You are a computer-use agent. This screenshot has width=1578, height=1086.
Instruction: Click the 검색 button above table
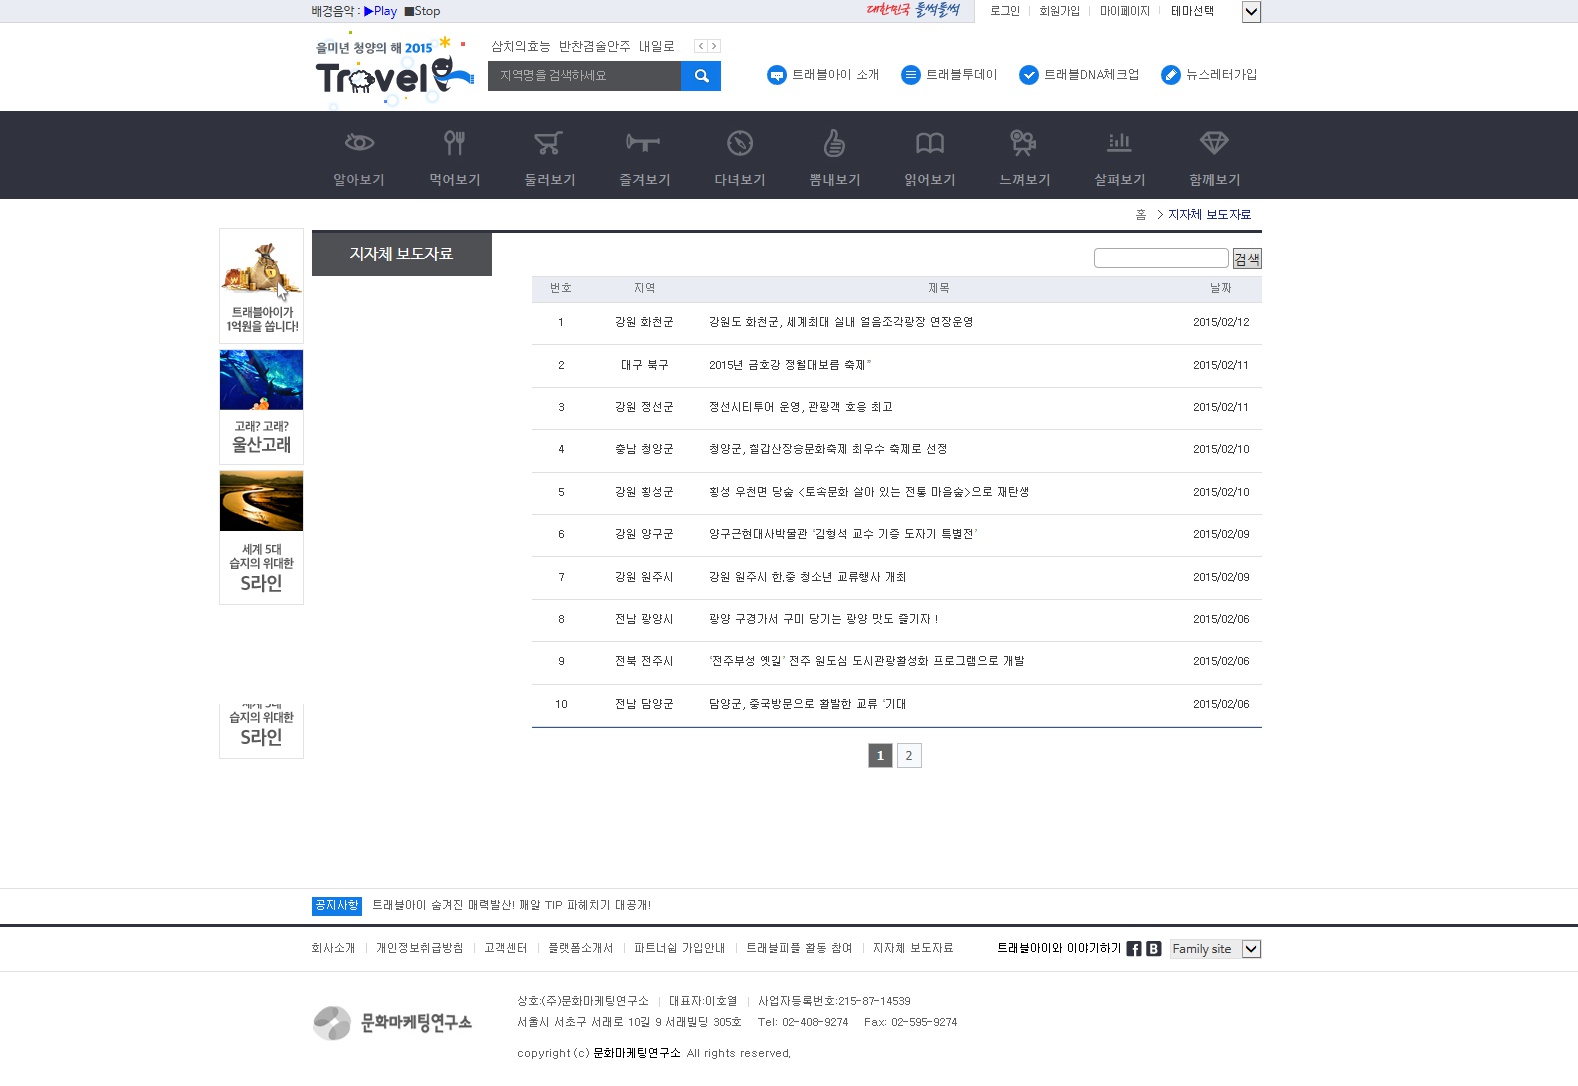click(1247, 259)
